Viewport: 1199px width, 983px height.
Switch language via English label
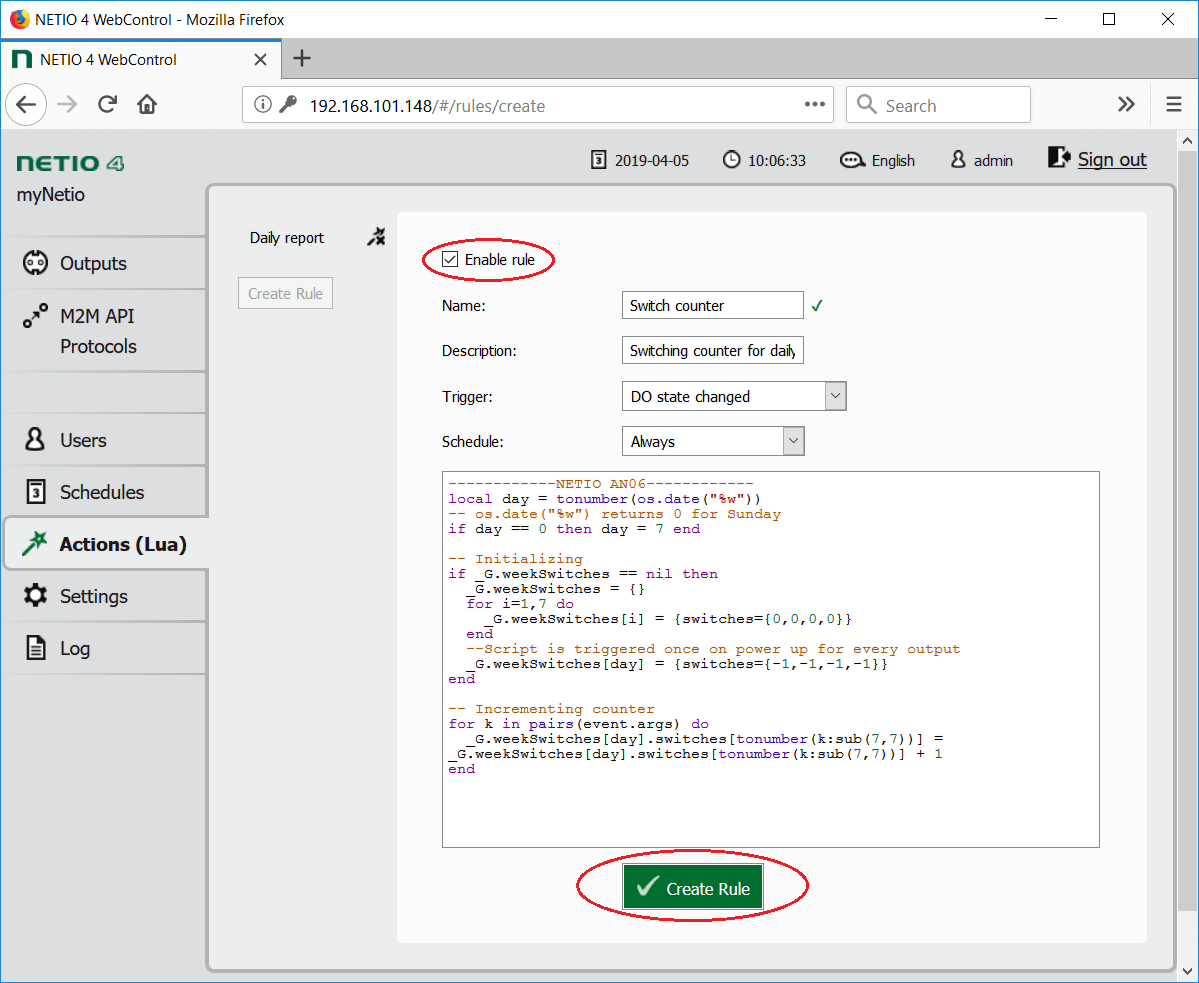click(x=893, y=161)
